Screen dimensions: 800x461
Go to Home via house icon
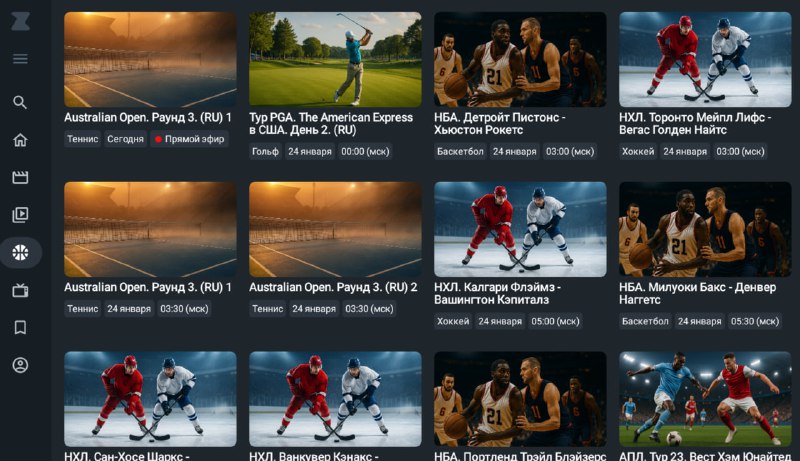click(x=20, y=140)
